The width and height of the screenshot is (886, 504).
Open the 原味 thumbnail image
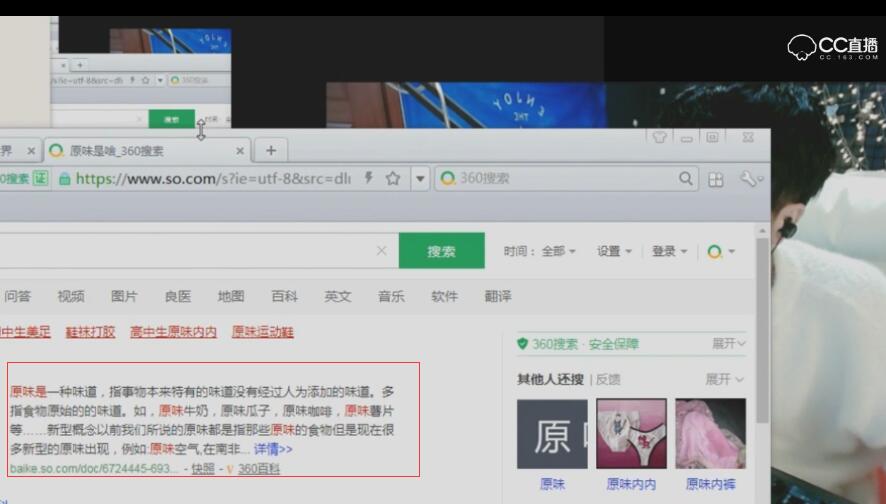coord(552,434)
